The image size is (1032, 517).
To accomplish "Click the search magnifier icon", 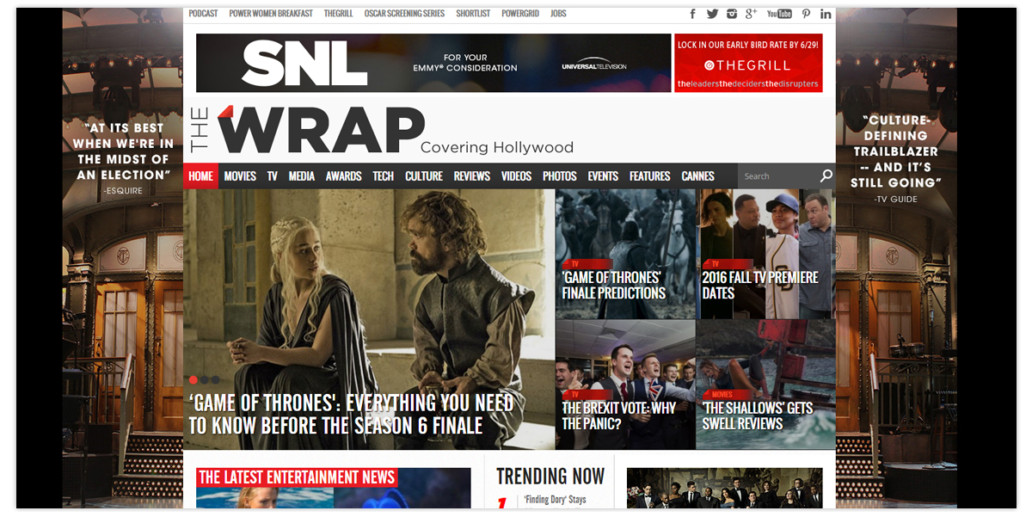I will click(826, 176).
